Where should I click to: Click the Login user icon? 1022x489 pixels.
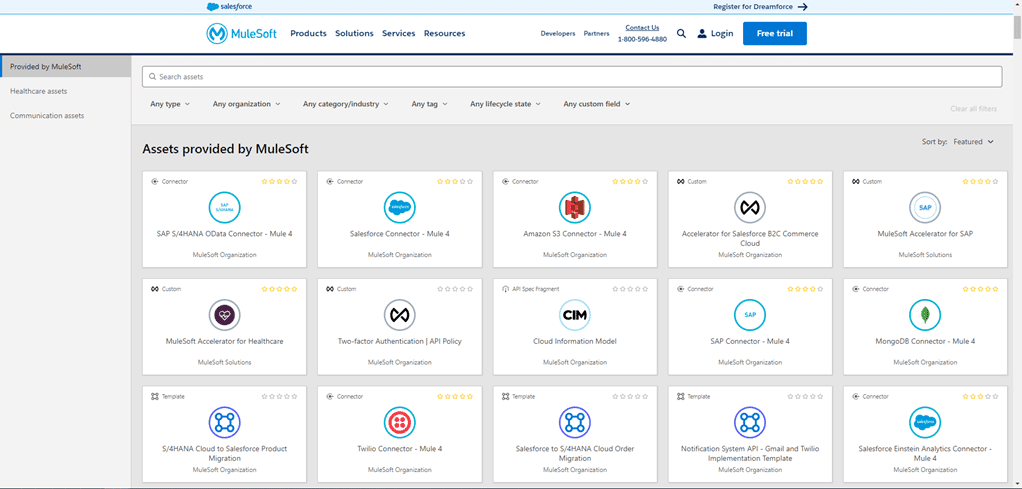[702, 33]
